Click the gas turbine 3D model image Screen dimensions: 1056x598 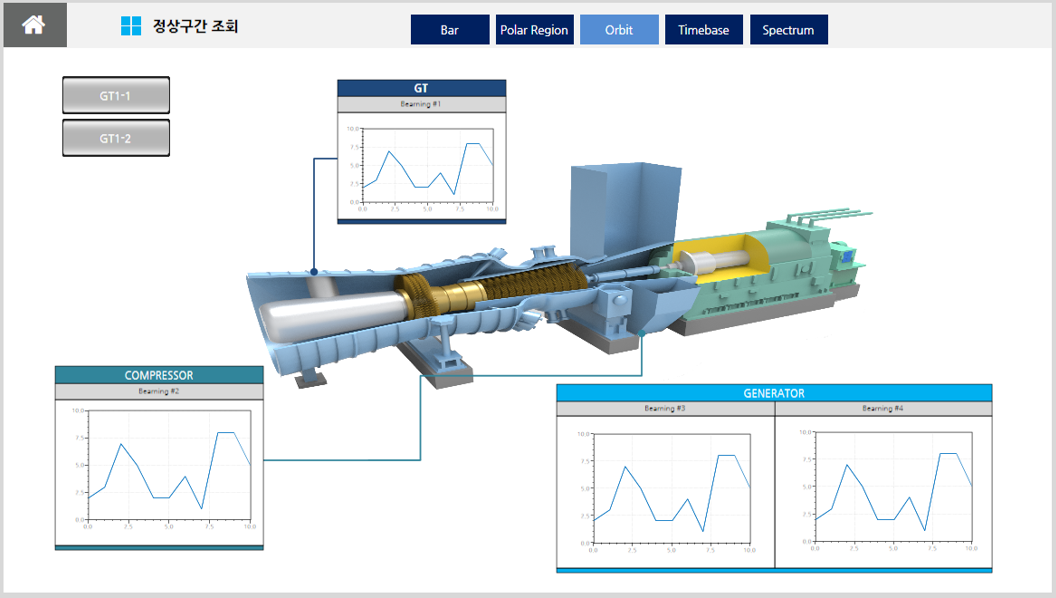(x=559, y=276)
